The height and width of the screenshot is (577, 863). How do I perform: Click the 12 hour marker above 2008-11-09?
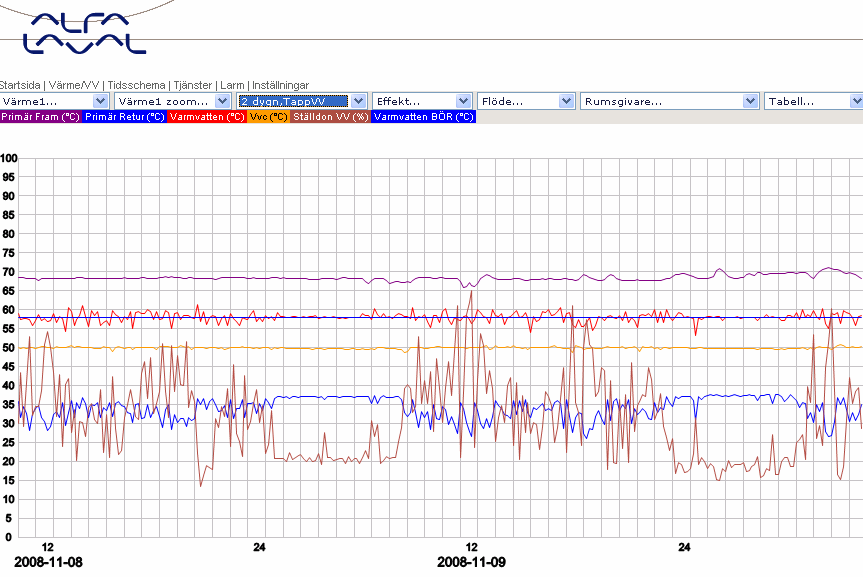pyautogui.click(x=472, y=547)
